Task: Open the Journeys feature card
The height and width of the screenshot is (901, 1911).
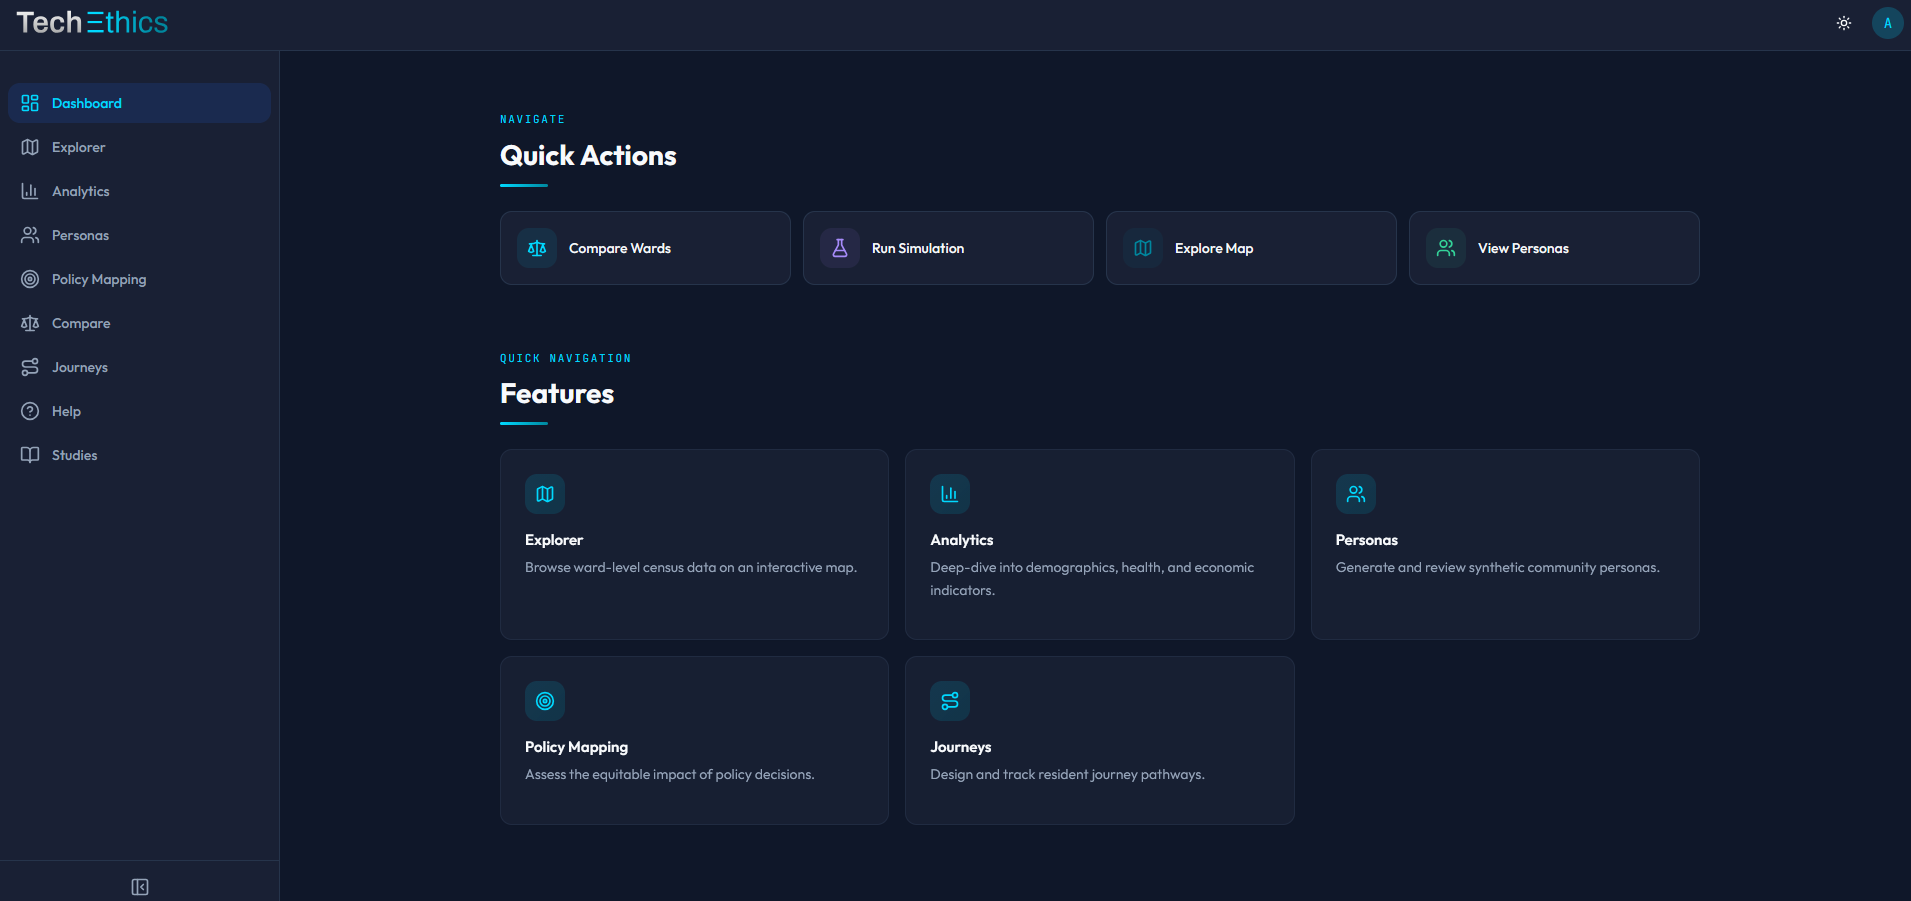Action: tap(1099, 740)
